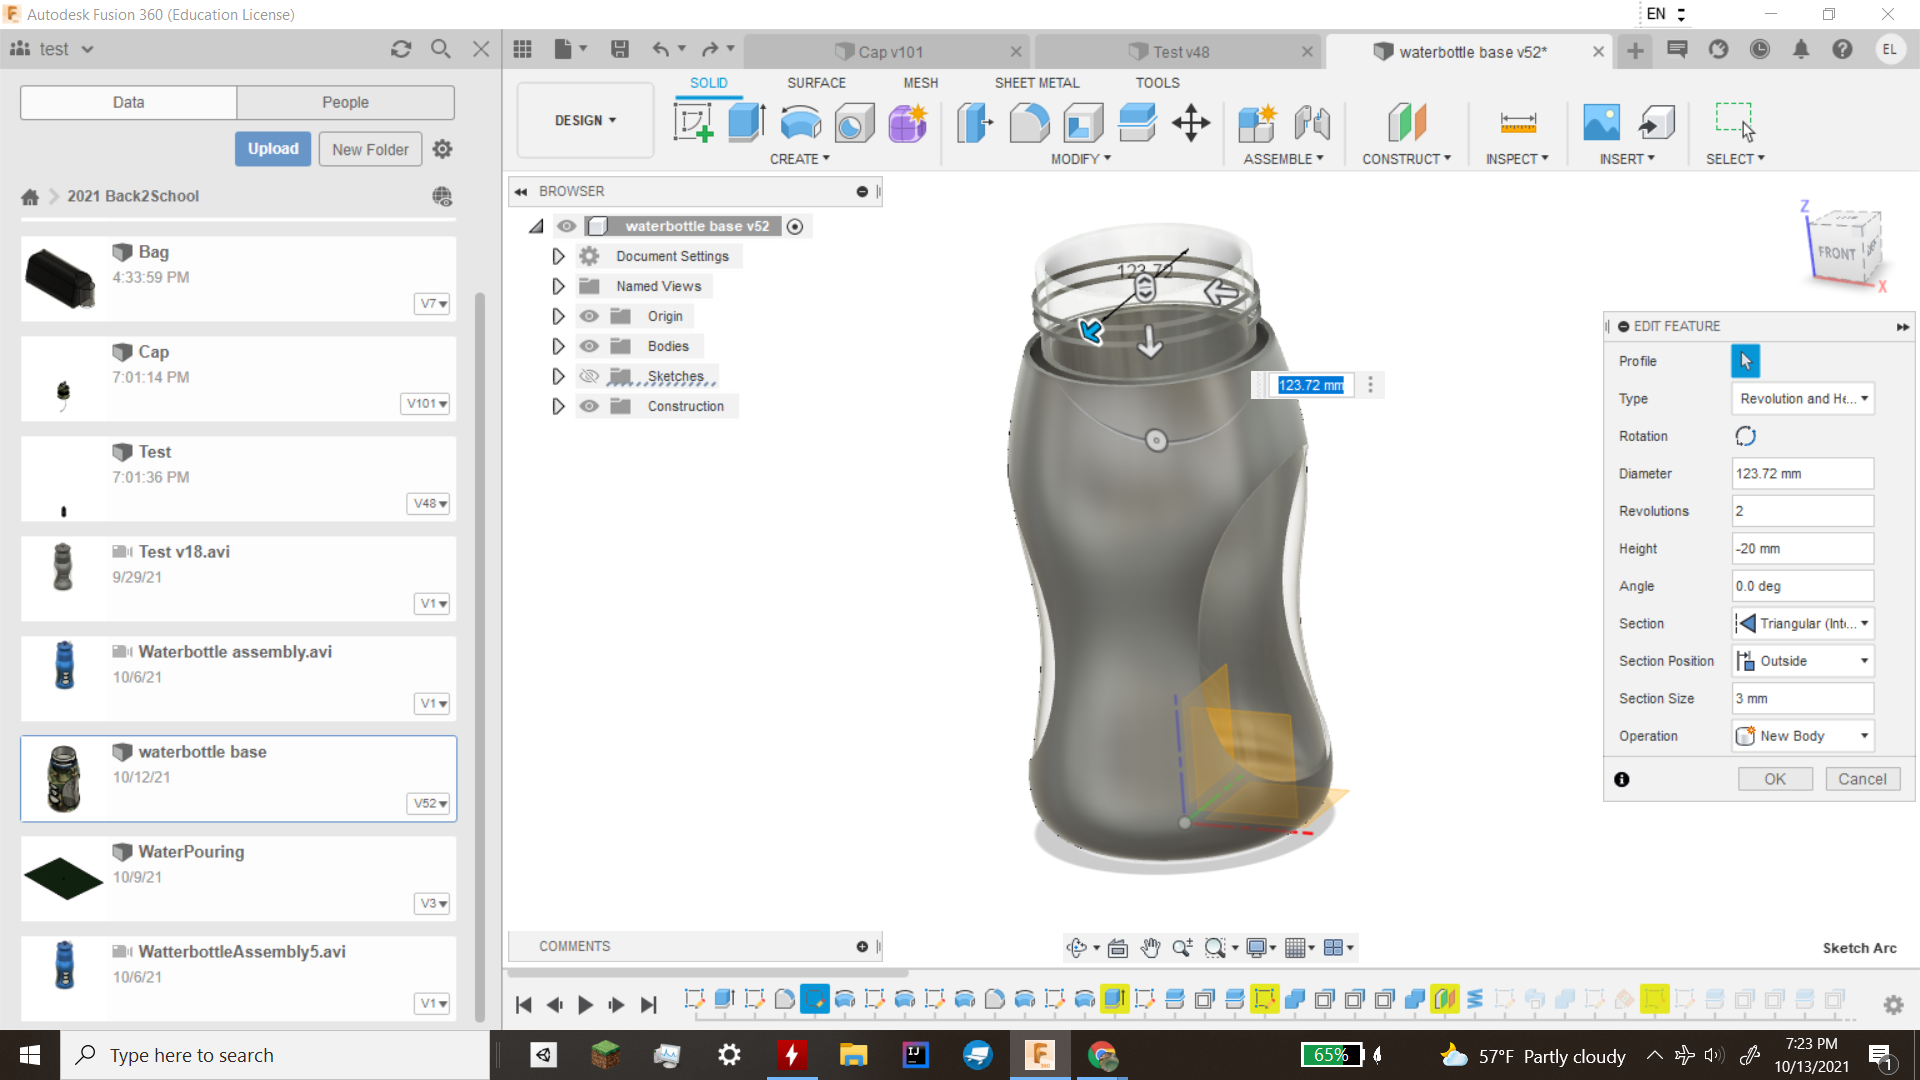Toggle visibility of waterbottle base v52
The image size is (1920, 1080).
pos(567,226)
